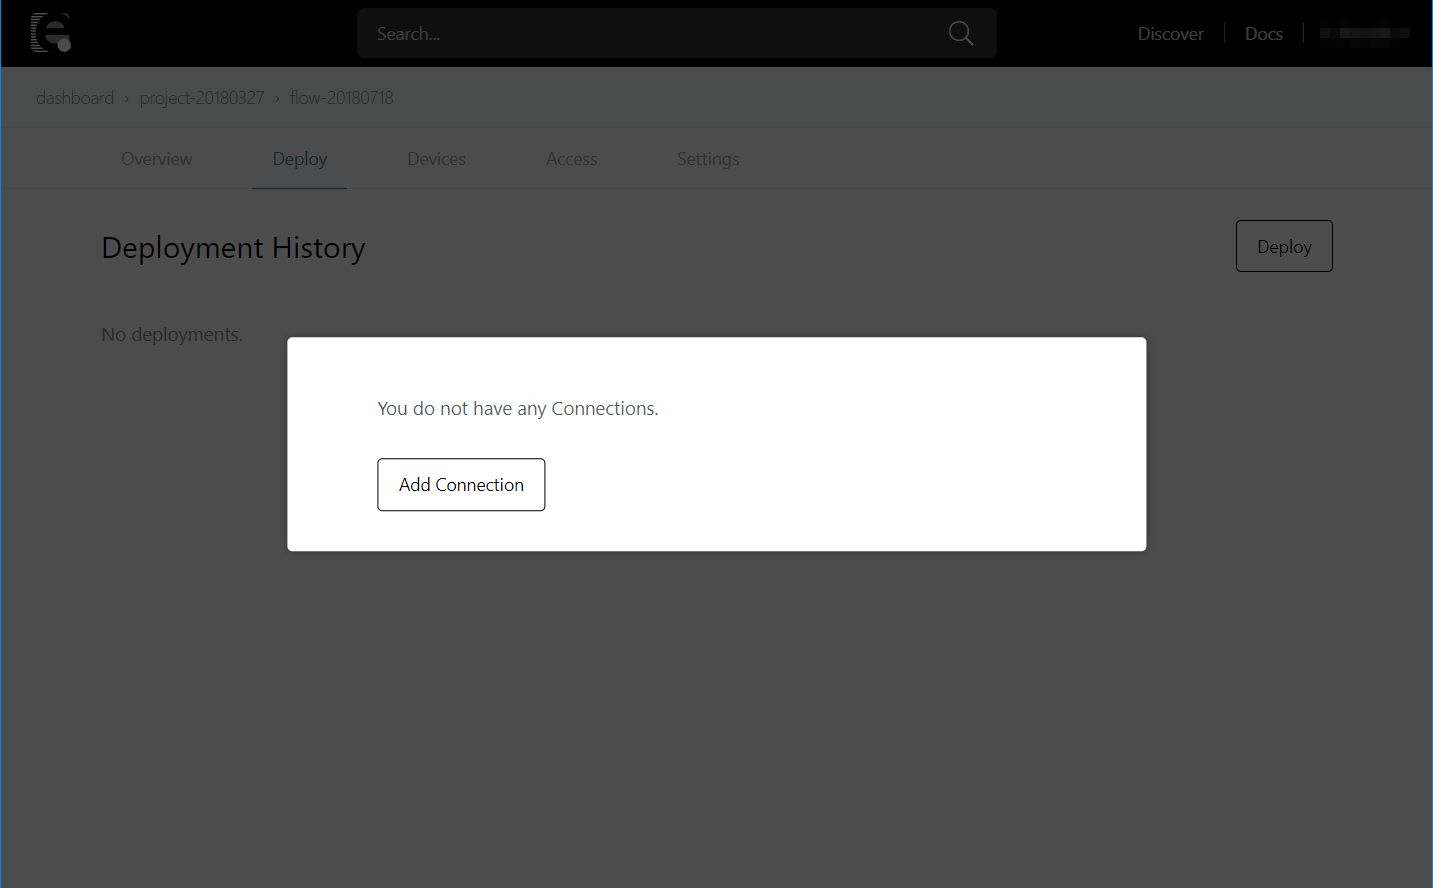Image resolution: width=1433 pixels, height=888 pixels.
Task: Switch to the Devices tab
Action: point(436,158)
